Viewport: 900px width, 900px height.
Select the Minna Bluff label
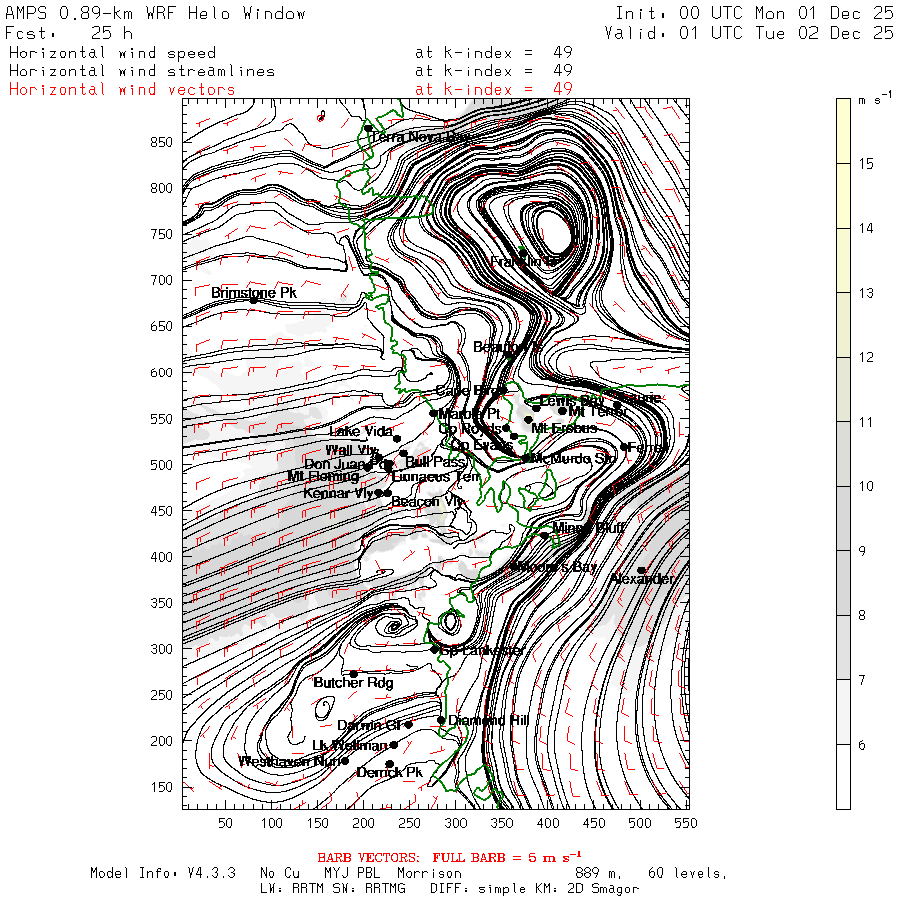(x=588, y=527)
